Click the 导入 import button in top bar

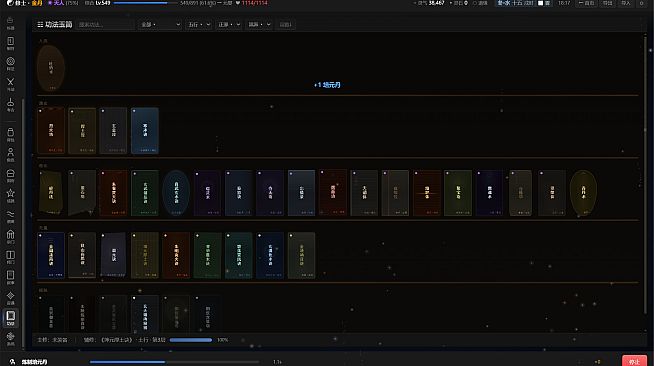626,3
